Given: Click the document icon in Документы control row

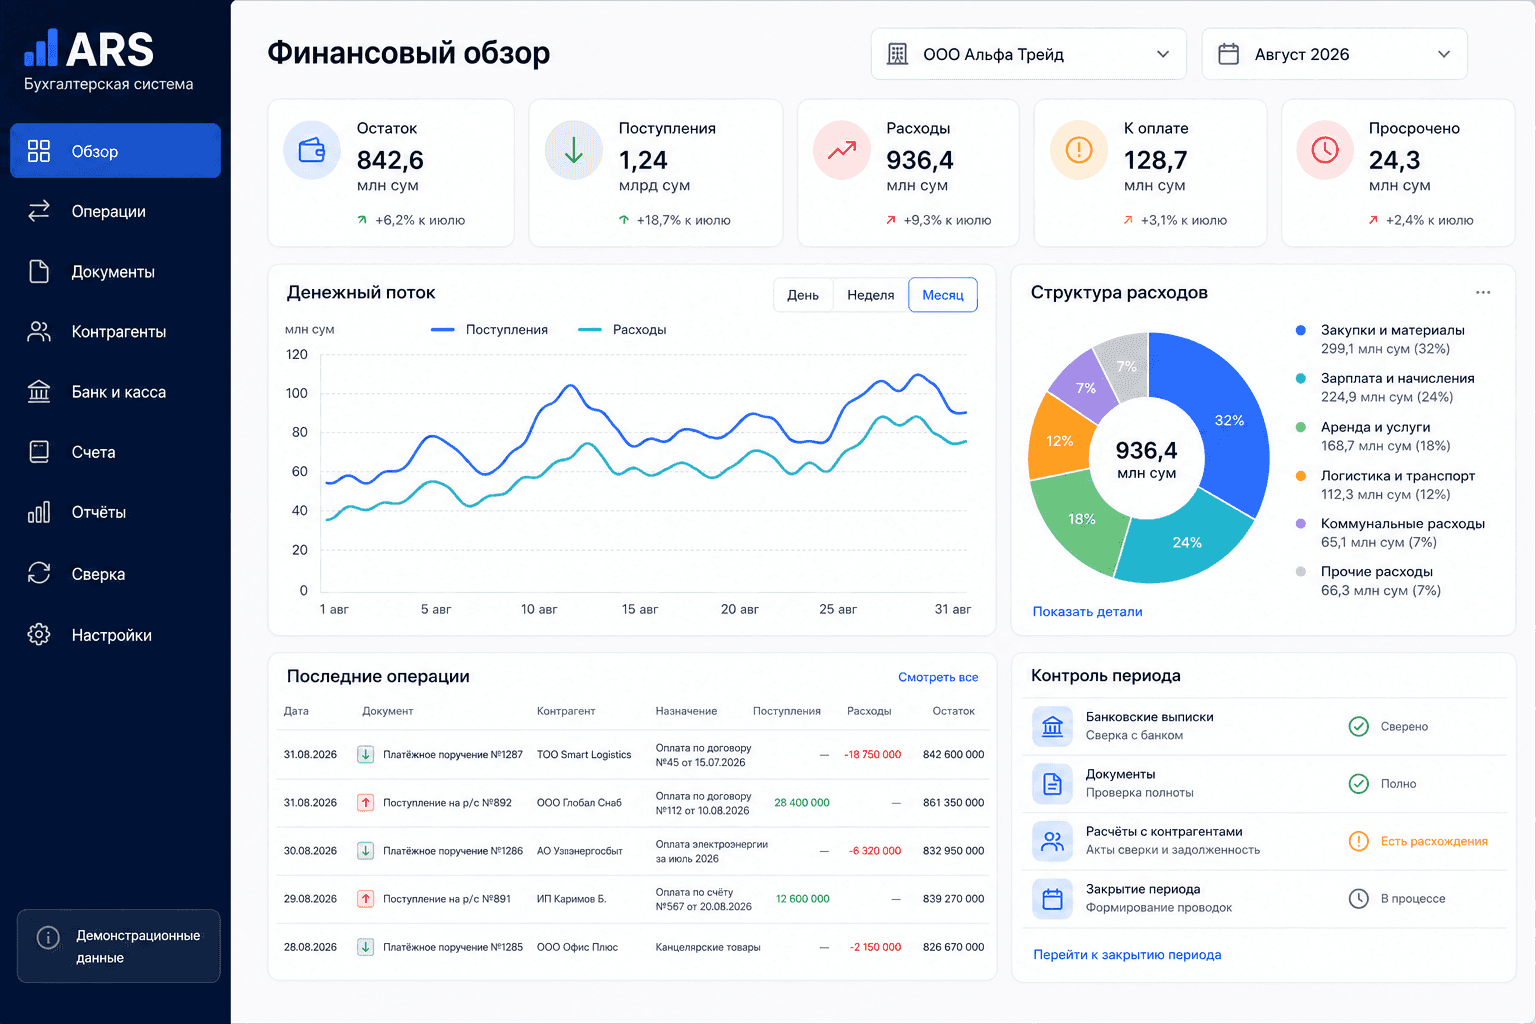Looking at the screenshot, I should [x=1052, y=784].
